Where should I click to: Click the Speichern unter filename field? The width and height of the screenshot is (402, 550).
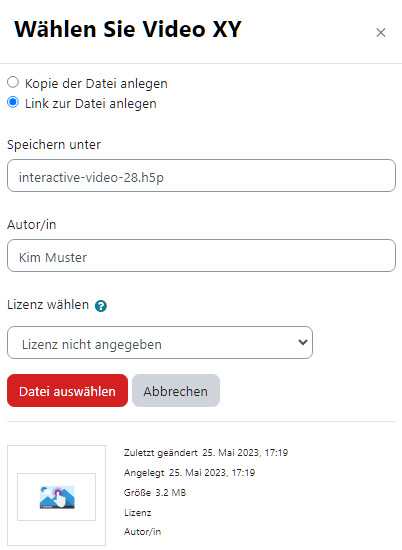(x=201, y=175)
